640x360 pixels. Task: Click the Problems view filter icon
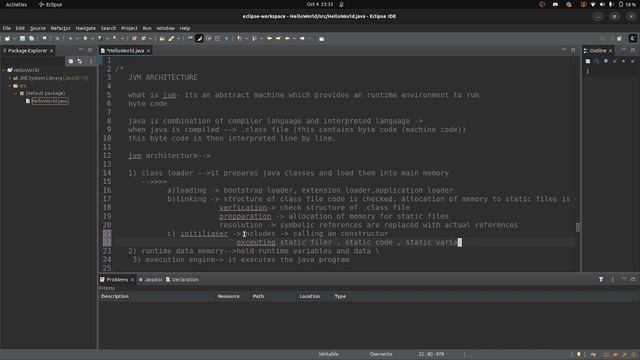click(x=601, y=279)
